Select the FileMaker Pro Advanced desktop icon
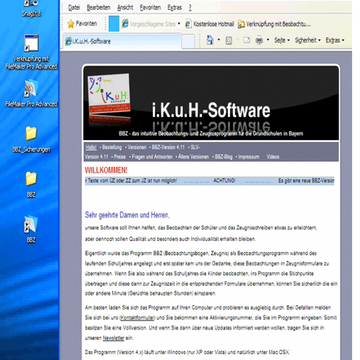This screenshot has width=360, height=360. point(31,93)
